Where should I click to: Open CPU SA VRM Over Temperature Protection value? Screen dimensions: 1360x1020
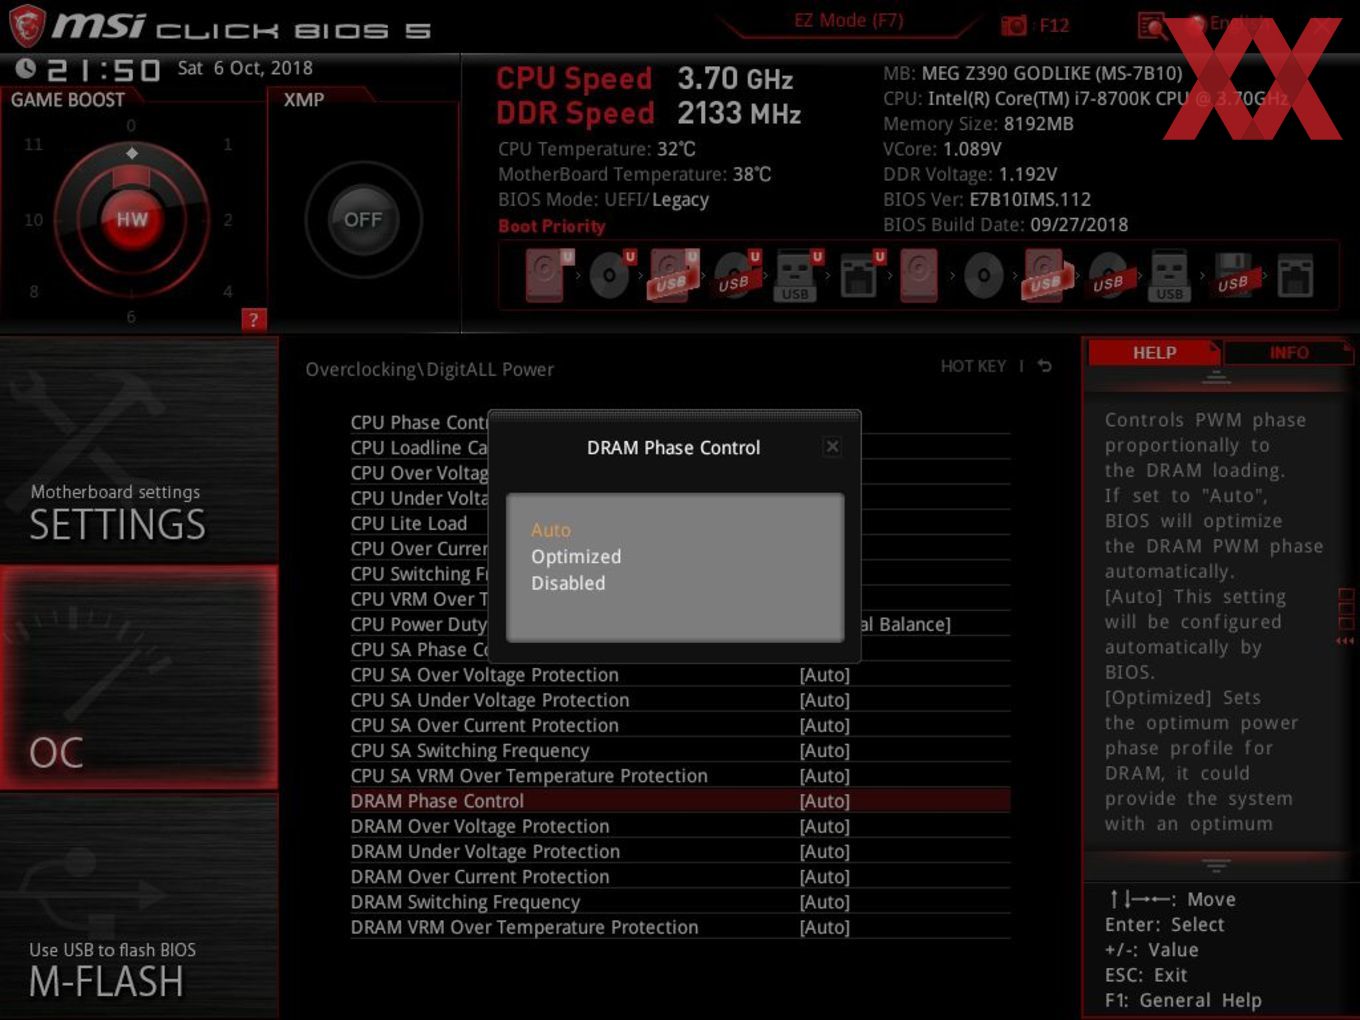click(825, 776)
